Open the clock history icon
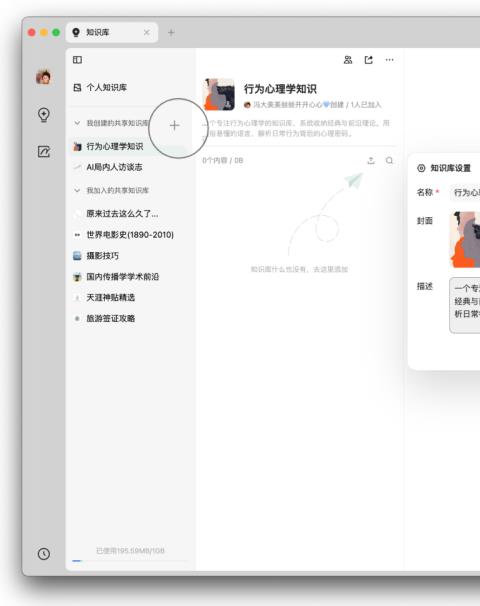Image resolution: width=480 pixels, height=606 pixels. point(44,553)
